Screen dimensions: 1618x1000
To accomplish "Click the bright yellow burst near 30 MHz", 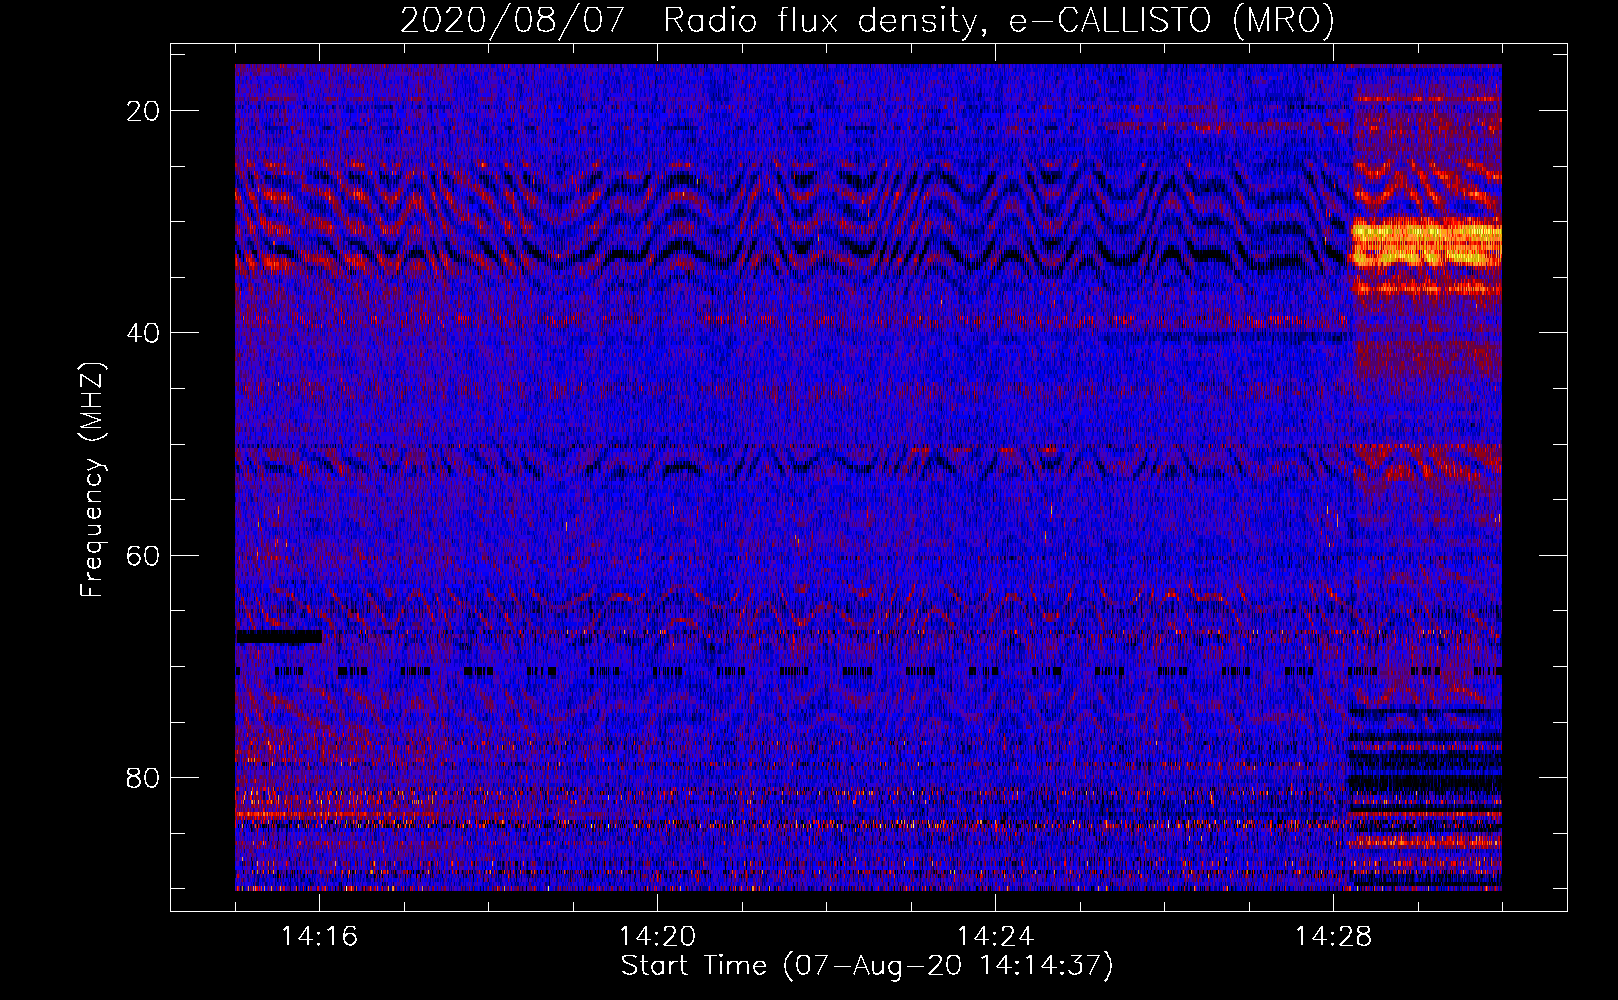I will [x=1426, y=243].
